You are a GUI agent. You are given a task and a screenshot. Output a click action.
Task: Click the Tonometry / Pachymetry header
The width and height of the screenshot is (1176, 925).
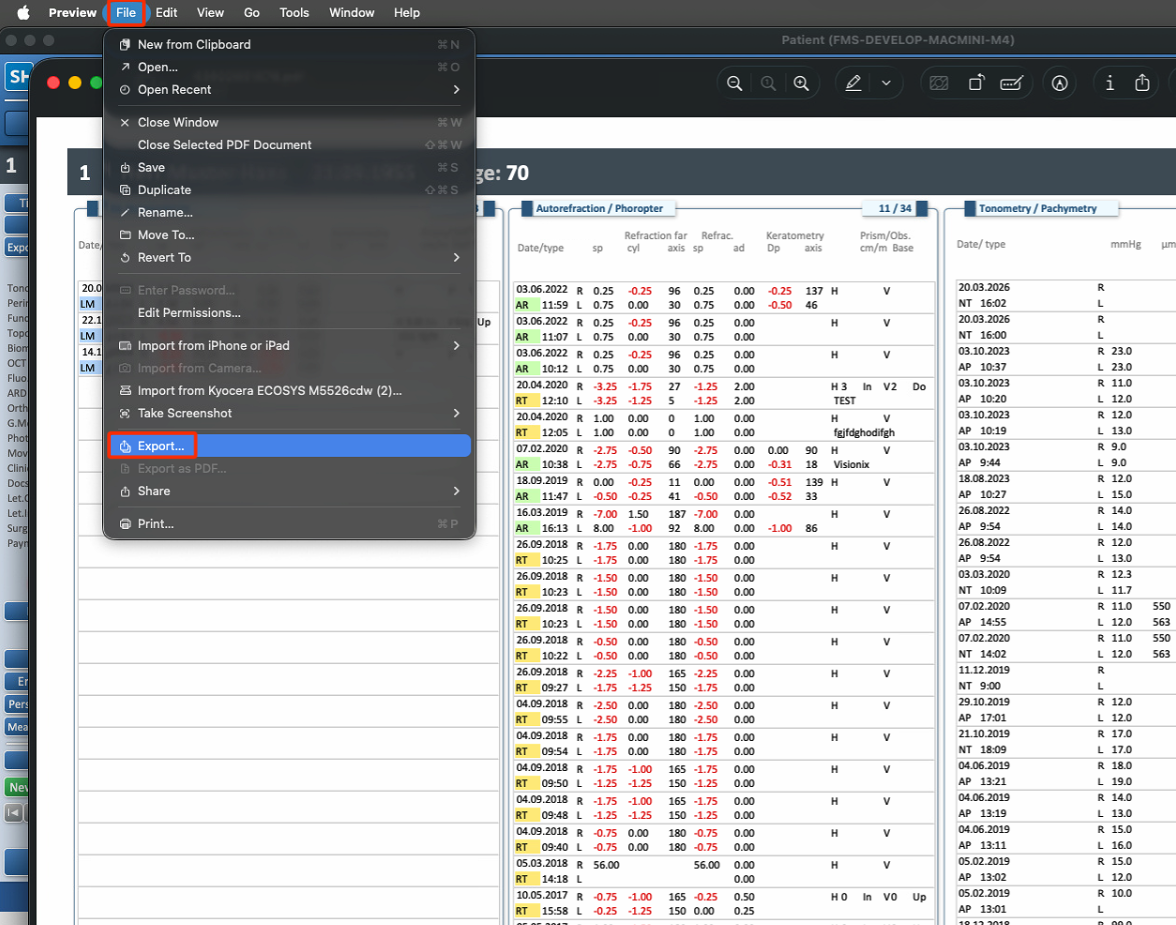click(x=1037, y=209)
